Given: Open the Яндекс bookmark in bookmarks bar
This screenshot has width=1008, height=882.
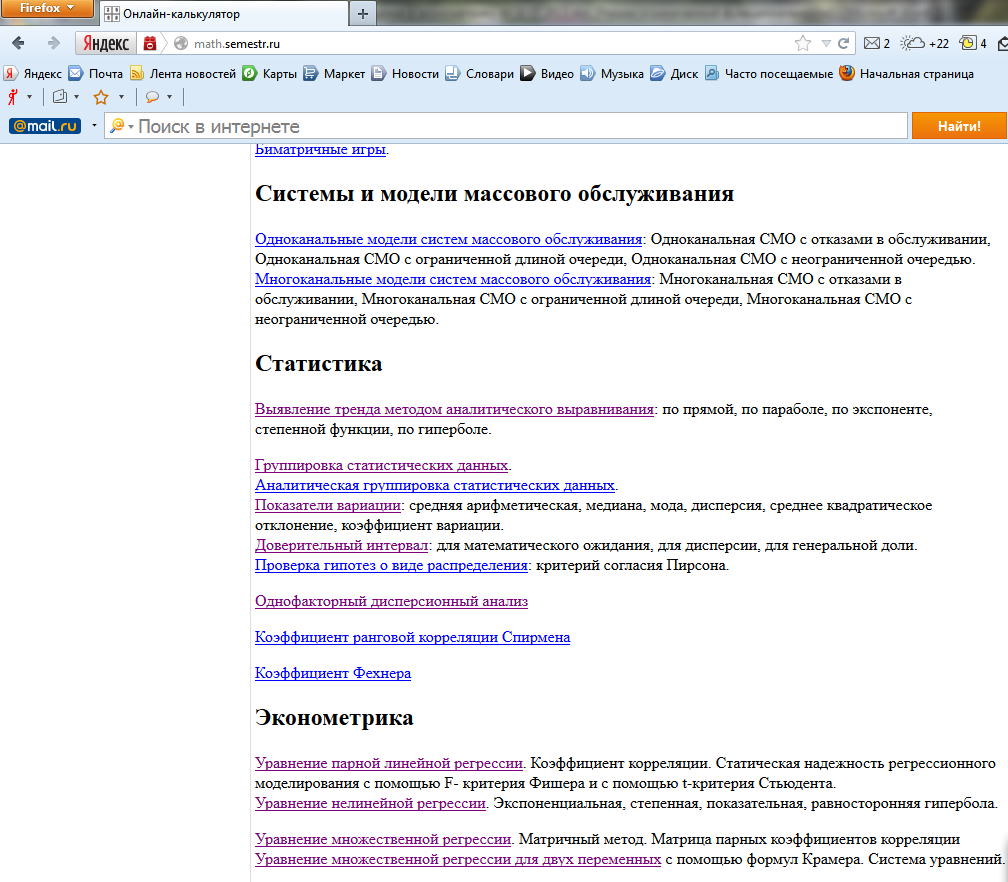Looking at the screenshot, I should coord(33,74).
